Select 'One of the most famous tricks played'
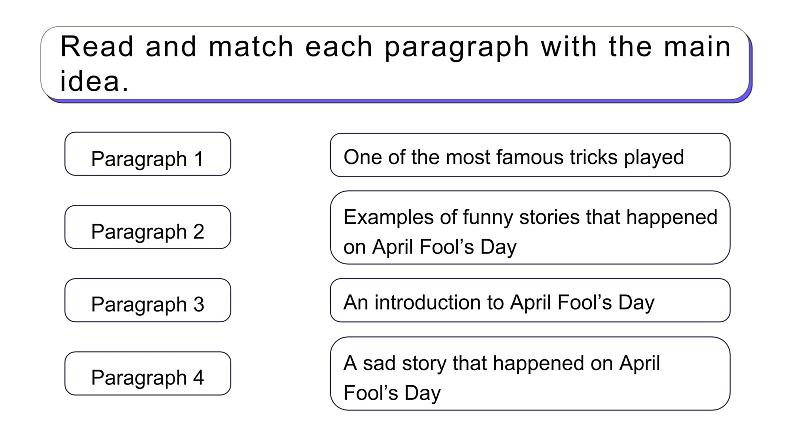794x447 pixels. tap(530, 155)
